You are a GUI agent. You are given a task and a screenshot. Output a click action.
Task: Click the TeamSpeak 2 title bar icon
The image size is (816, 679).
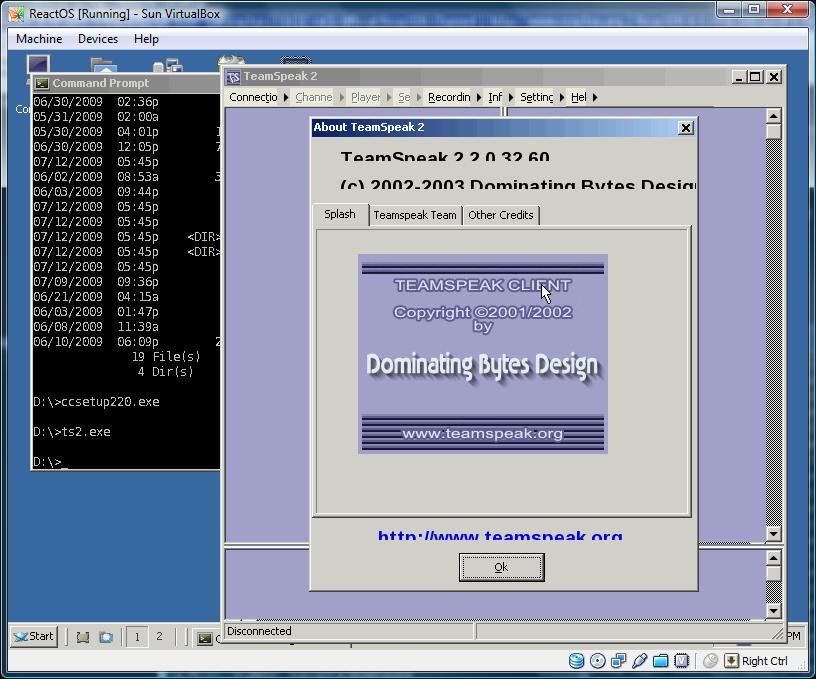pyautogui.click(x=233, y=77)
